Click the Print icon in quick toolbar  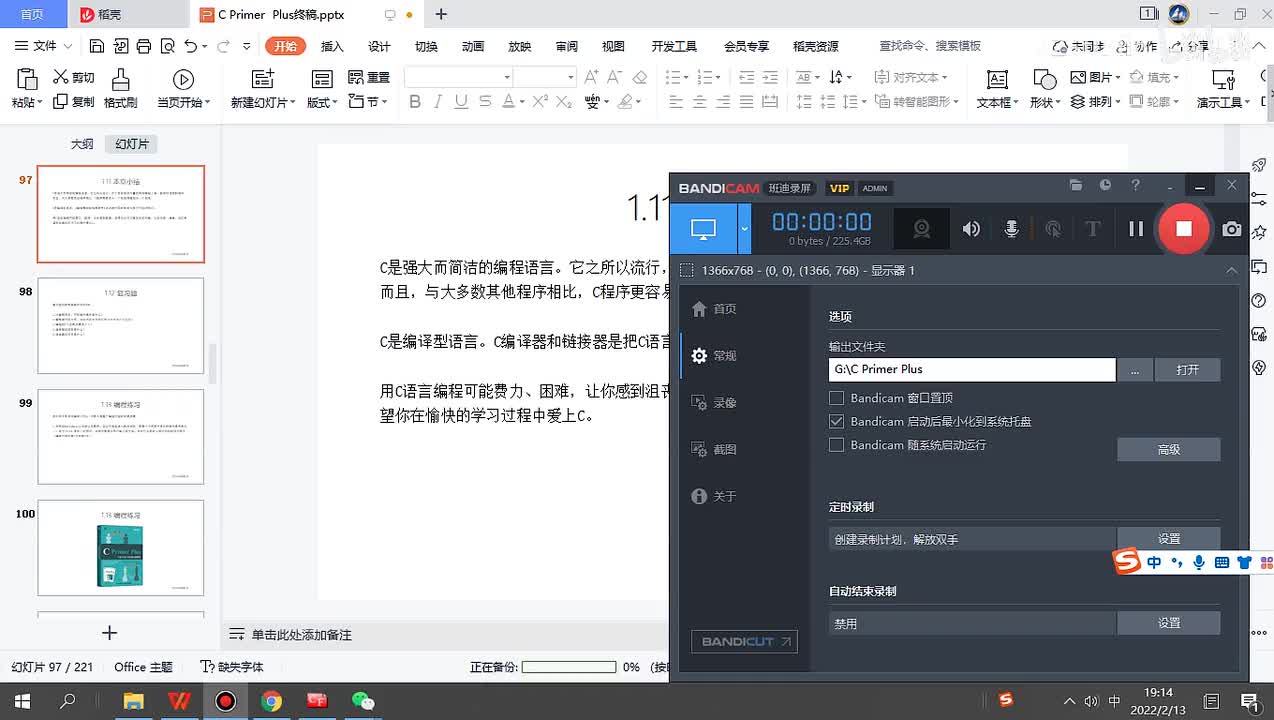(x=144, y=46)
